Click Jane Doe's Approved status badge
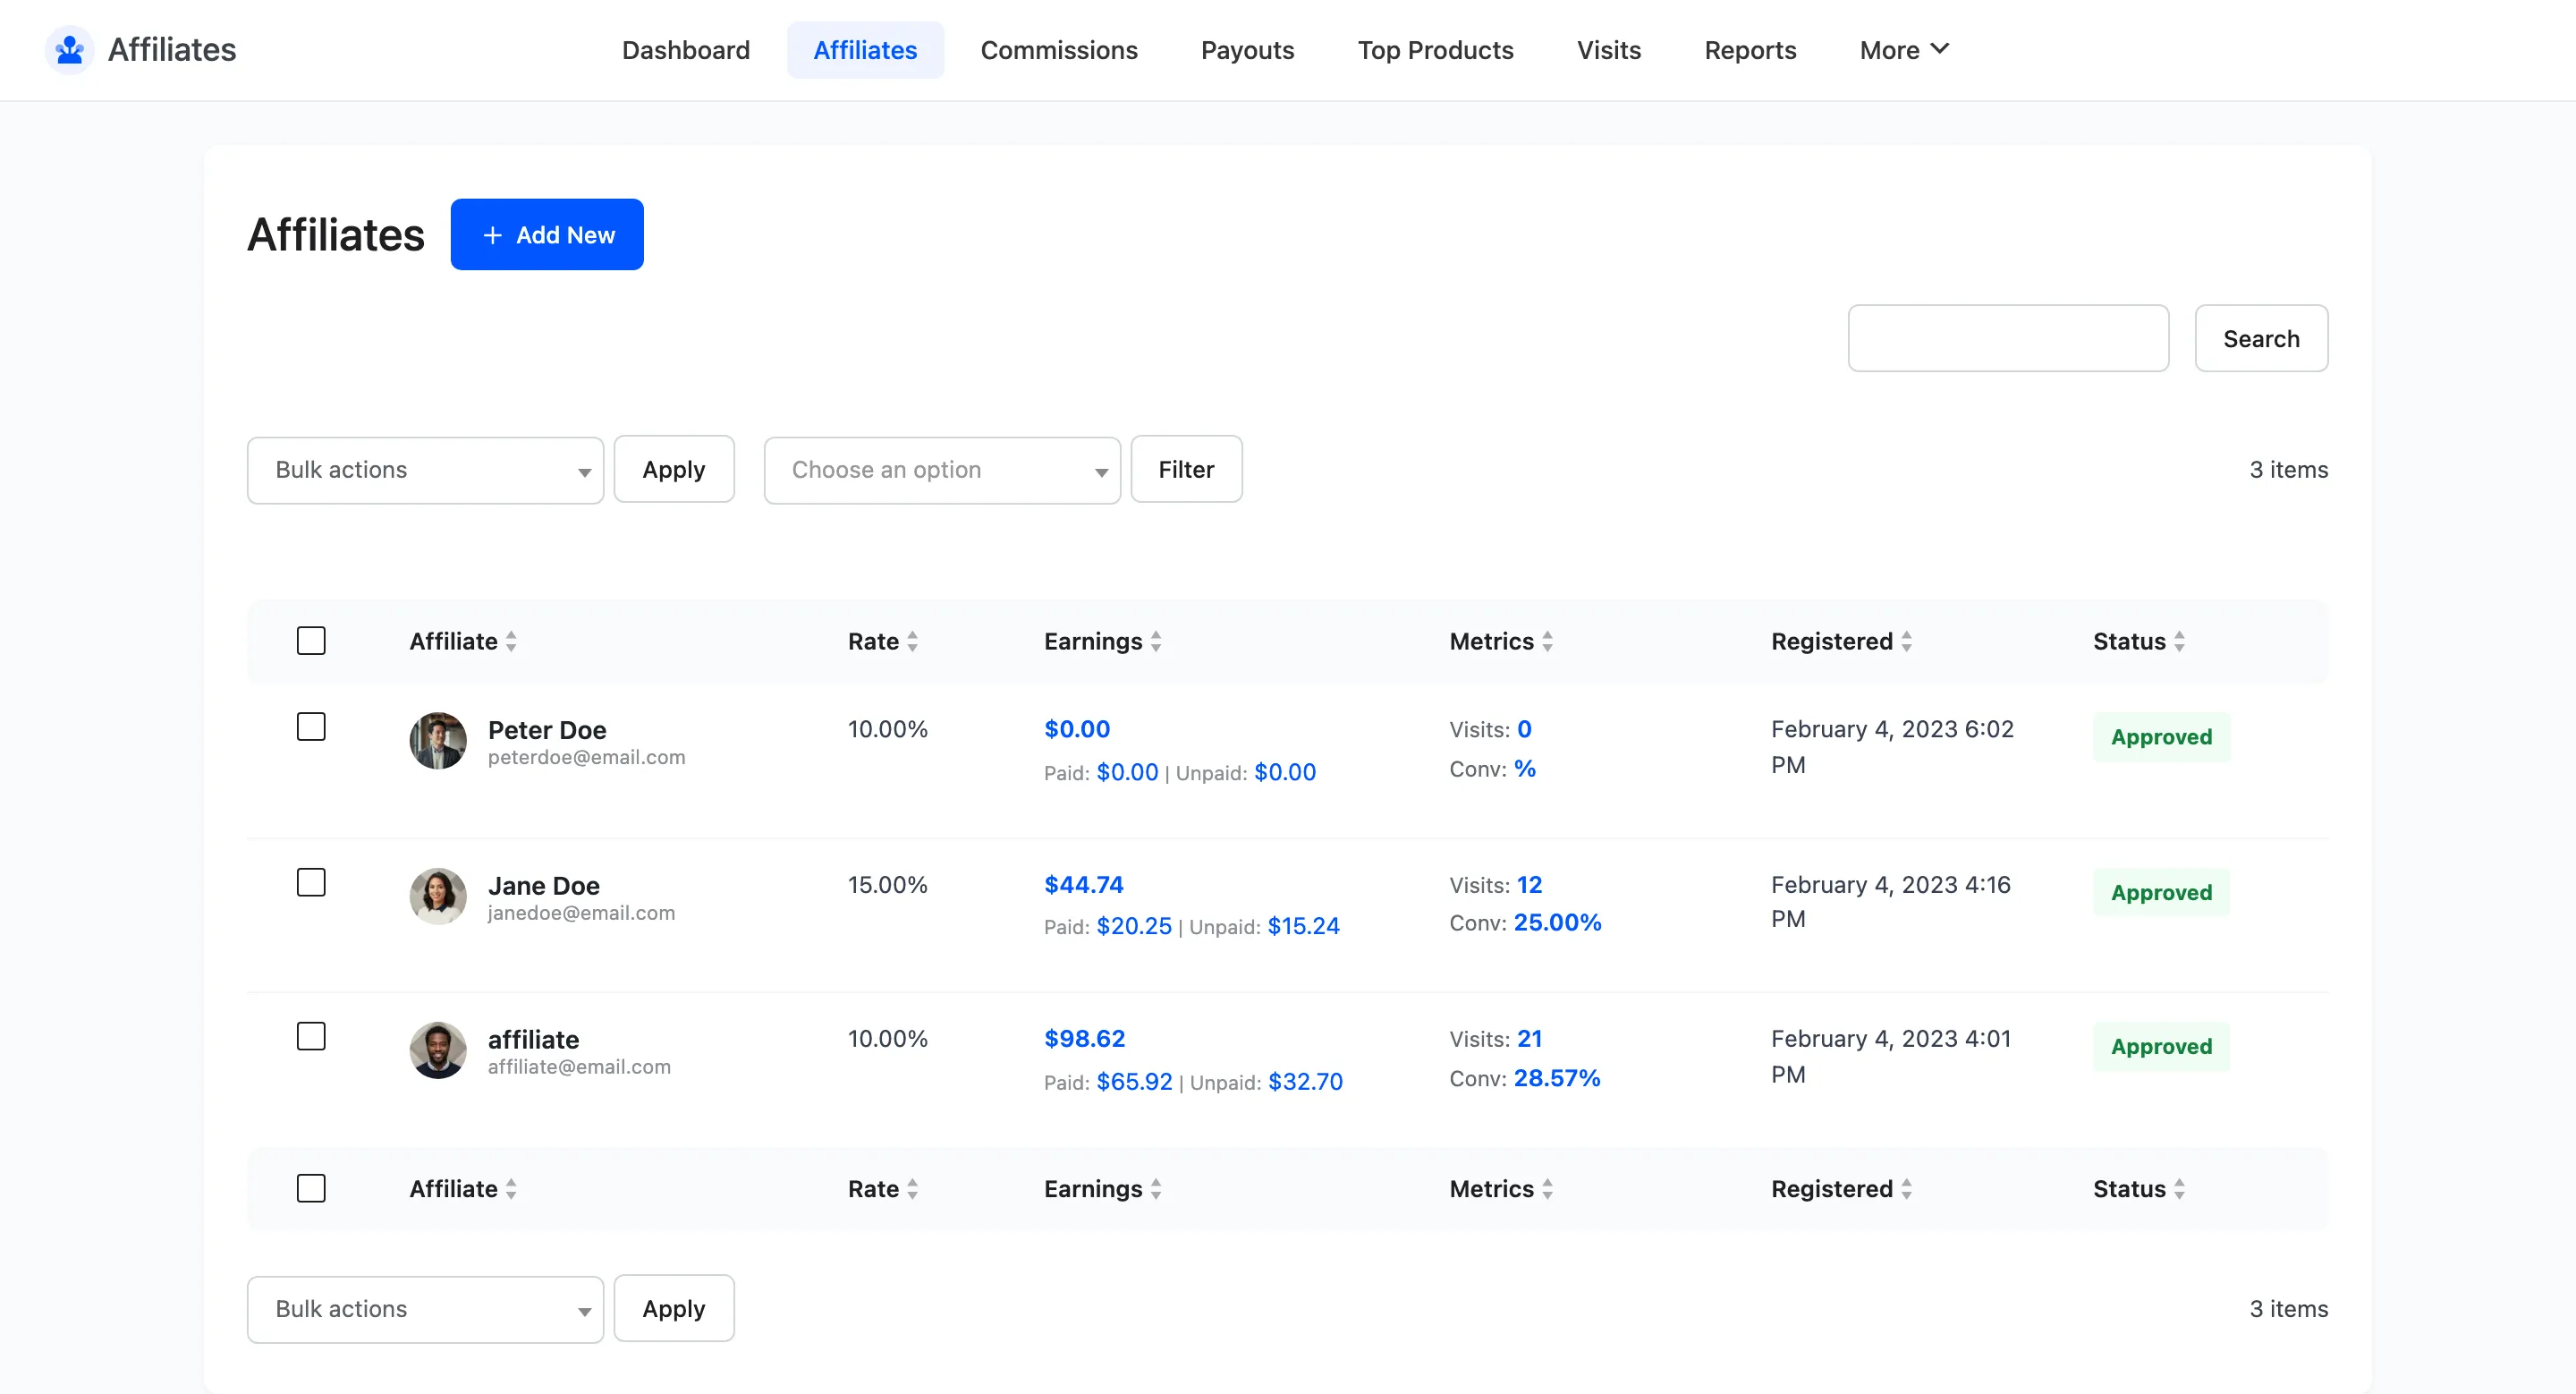 coord(2161,892)
